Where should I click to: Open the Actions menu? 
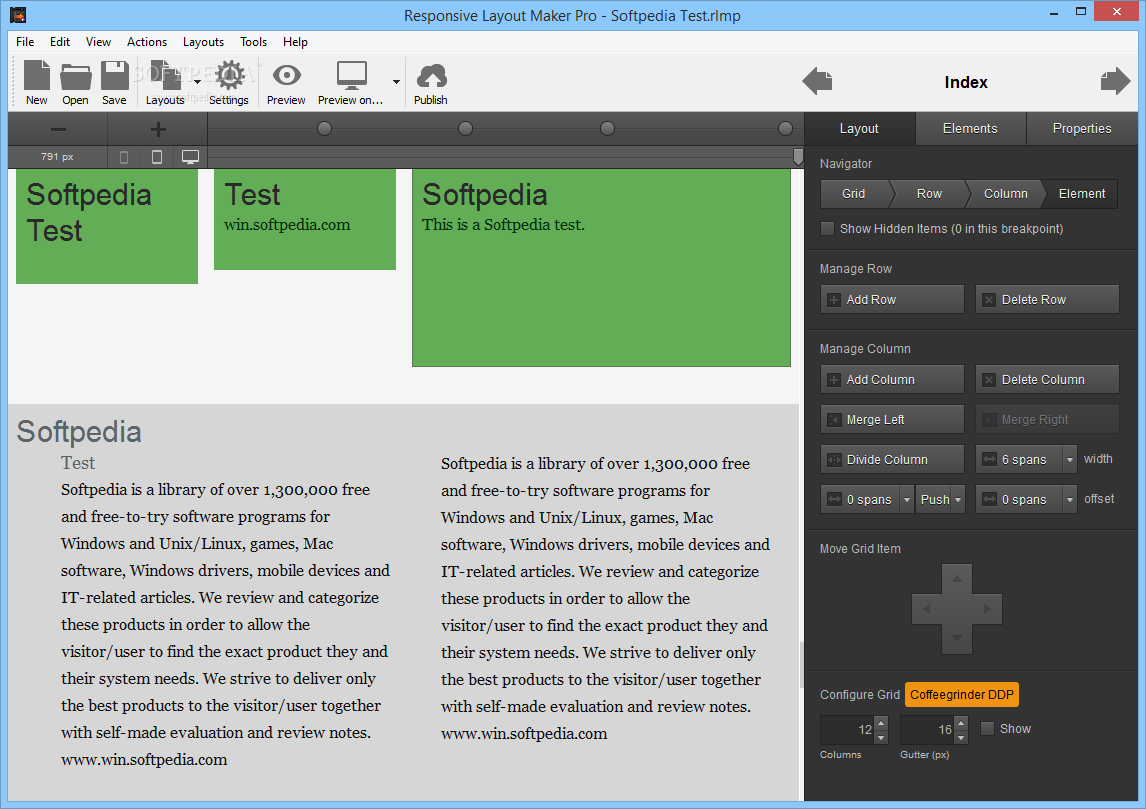pos(147,42)
